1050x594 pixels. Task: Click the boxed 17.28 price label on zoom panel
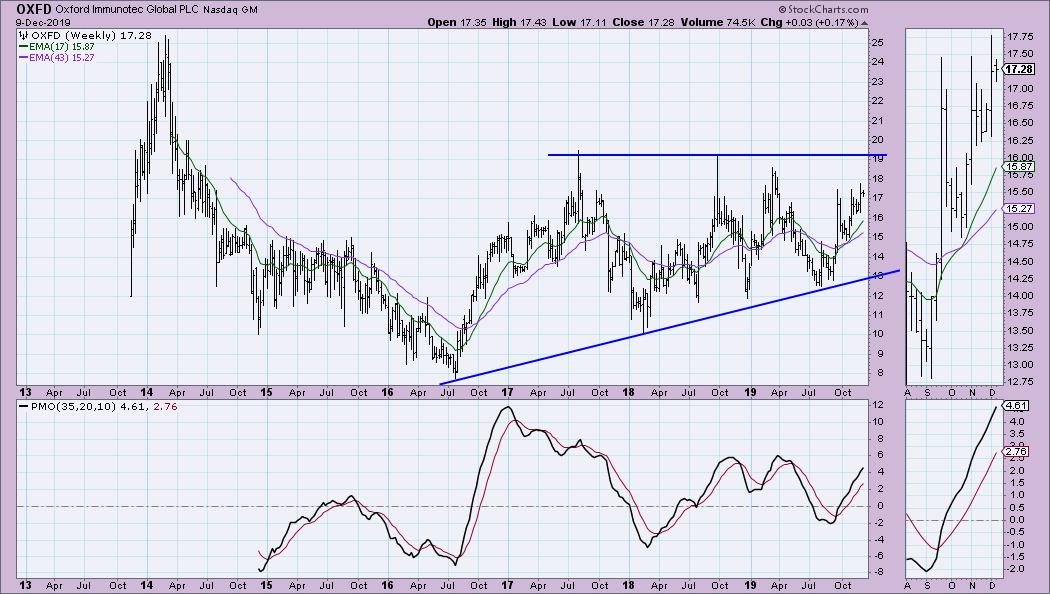click(1019, 69)
